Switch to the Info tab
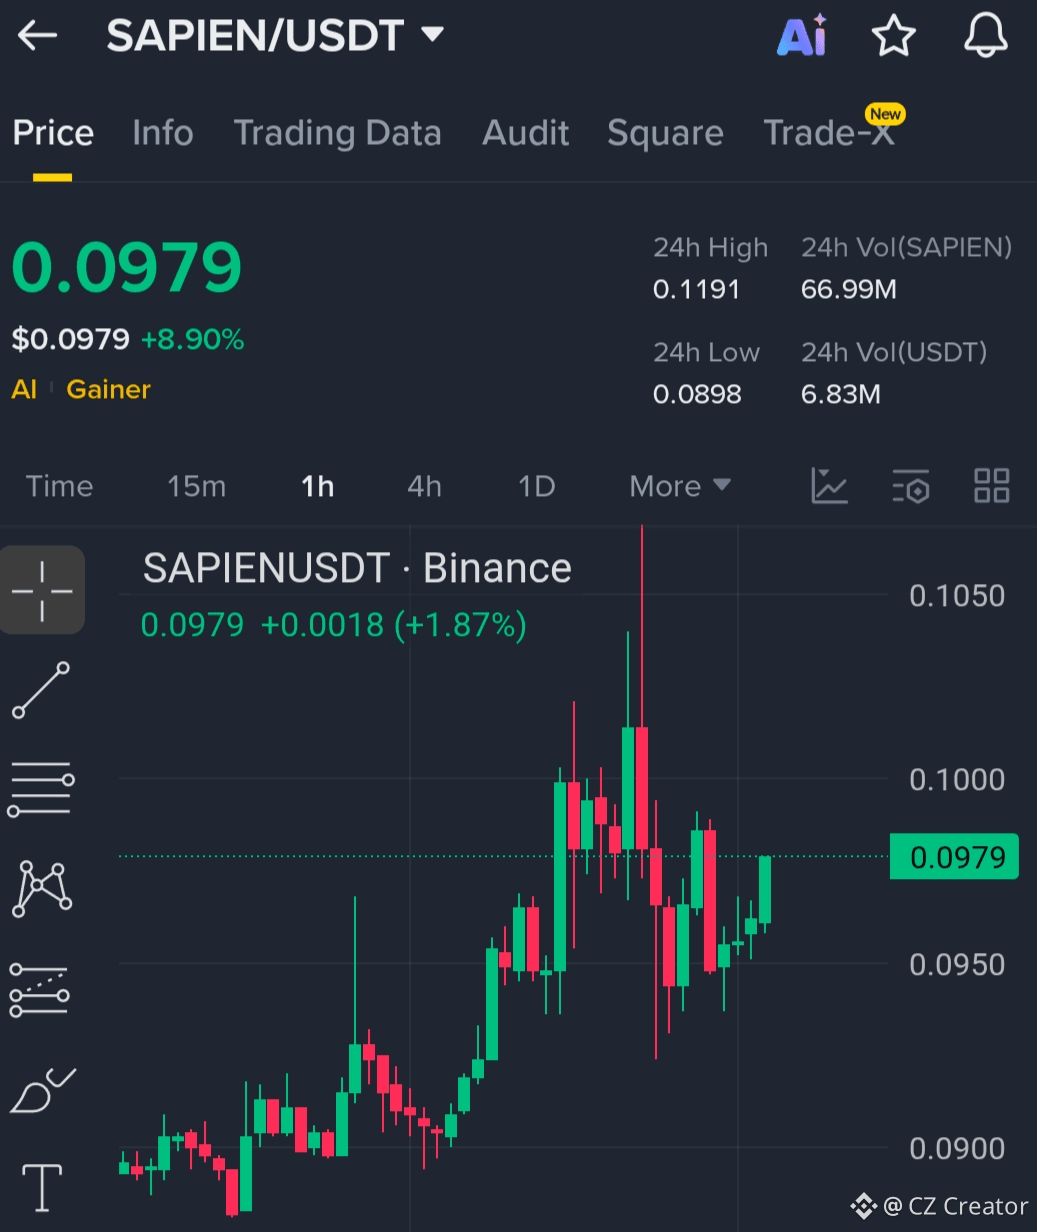Viewport: 1037px width, 1232px height. coord(163,133)
